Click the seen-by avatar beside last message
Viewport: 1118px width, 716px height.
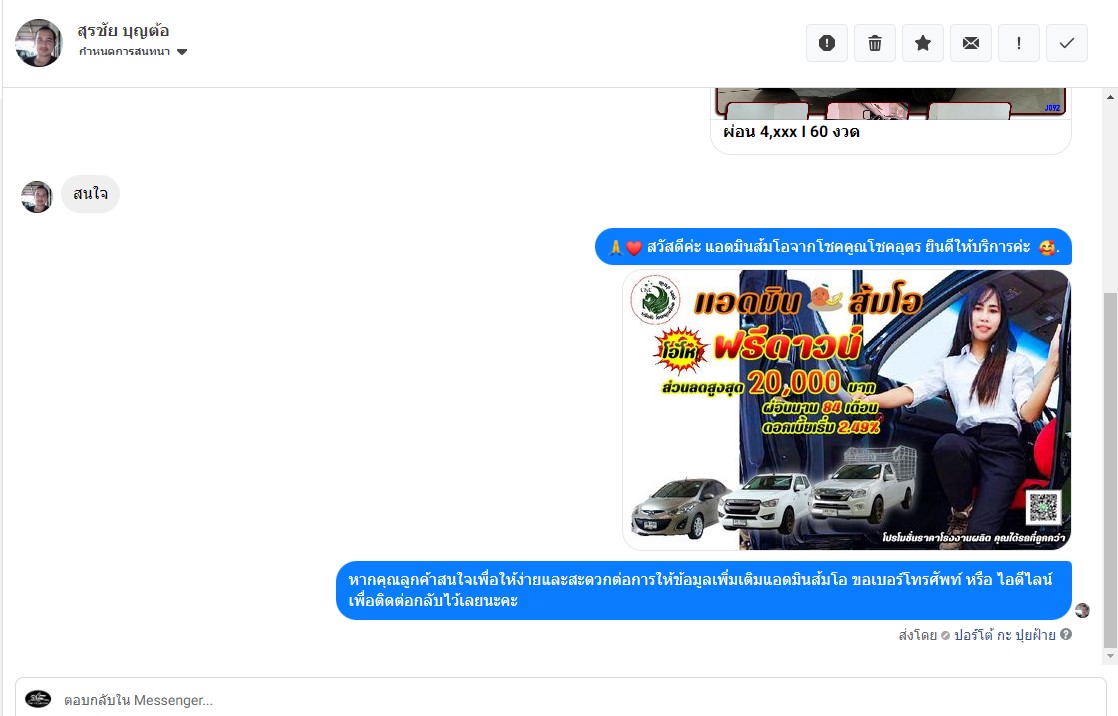coord(1082,610)
